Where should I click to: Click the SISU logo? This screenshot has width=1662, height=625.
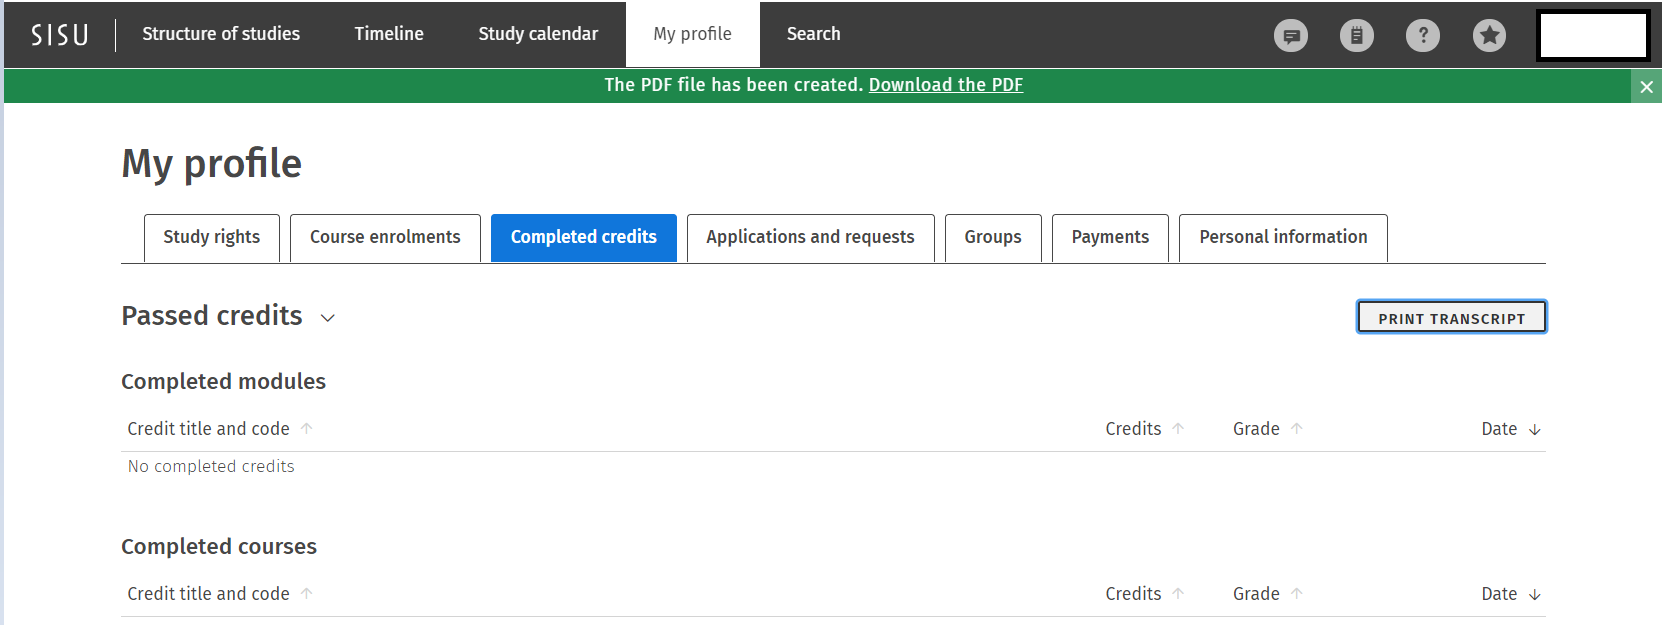pos(60,35)
